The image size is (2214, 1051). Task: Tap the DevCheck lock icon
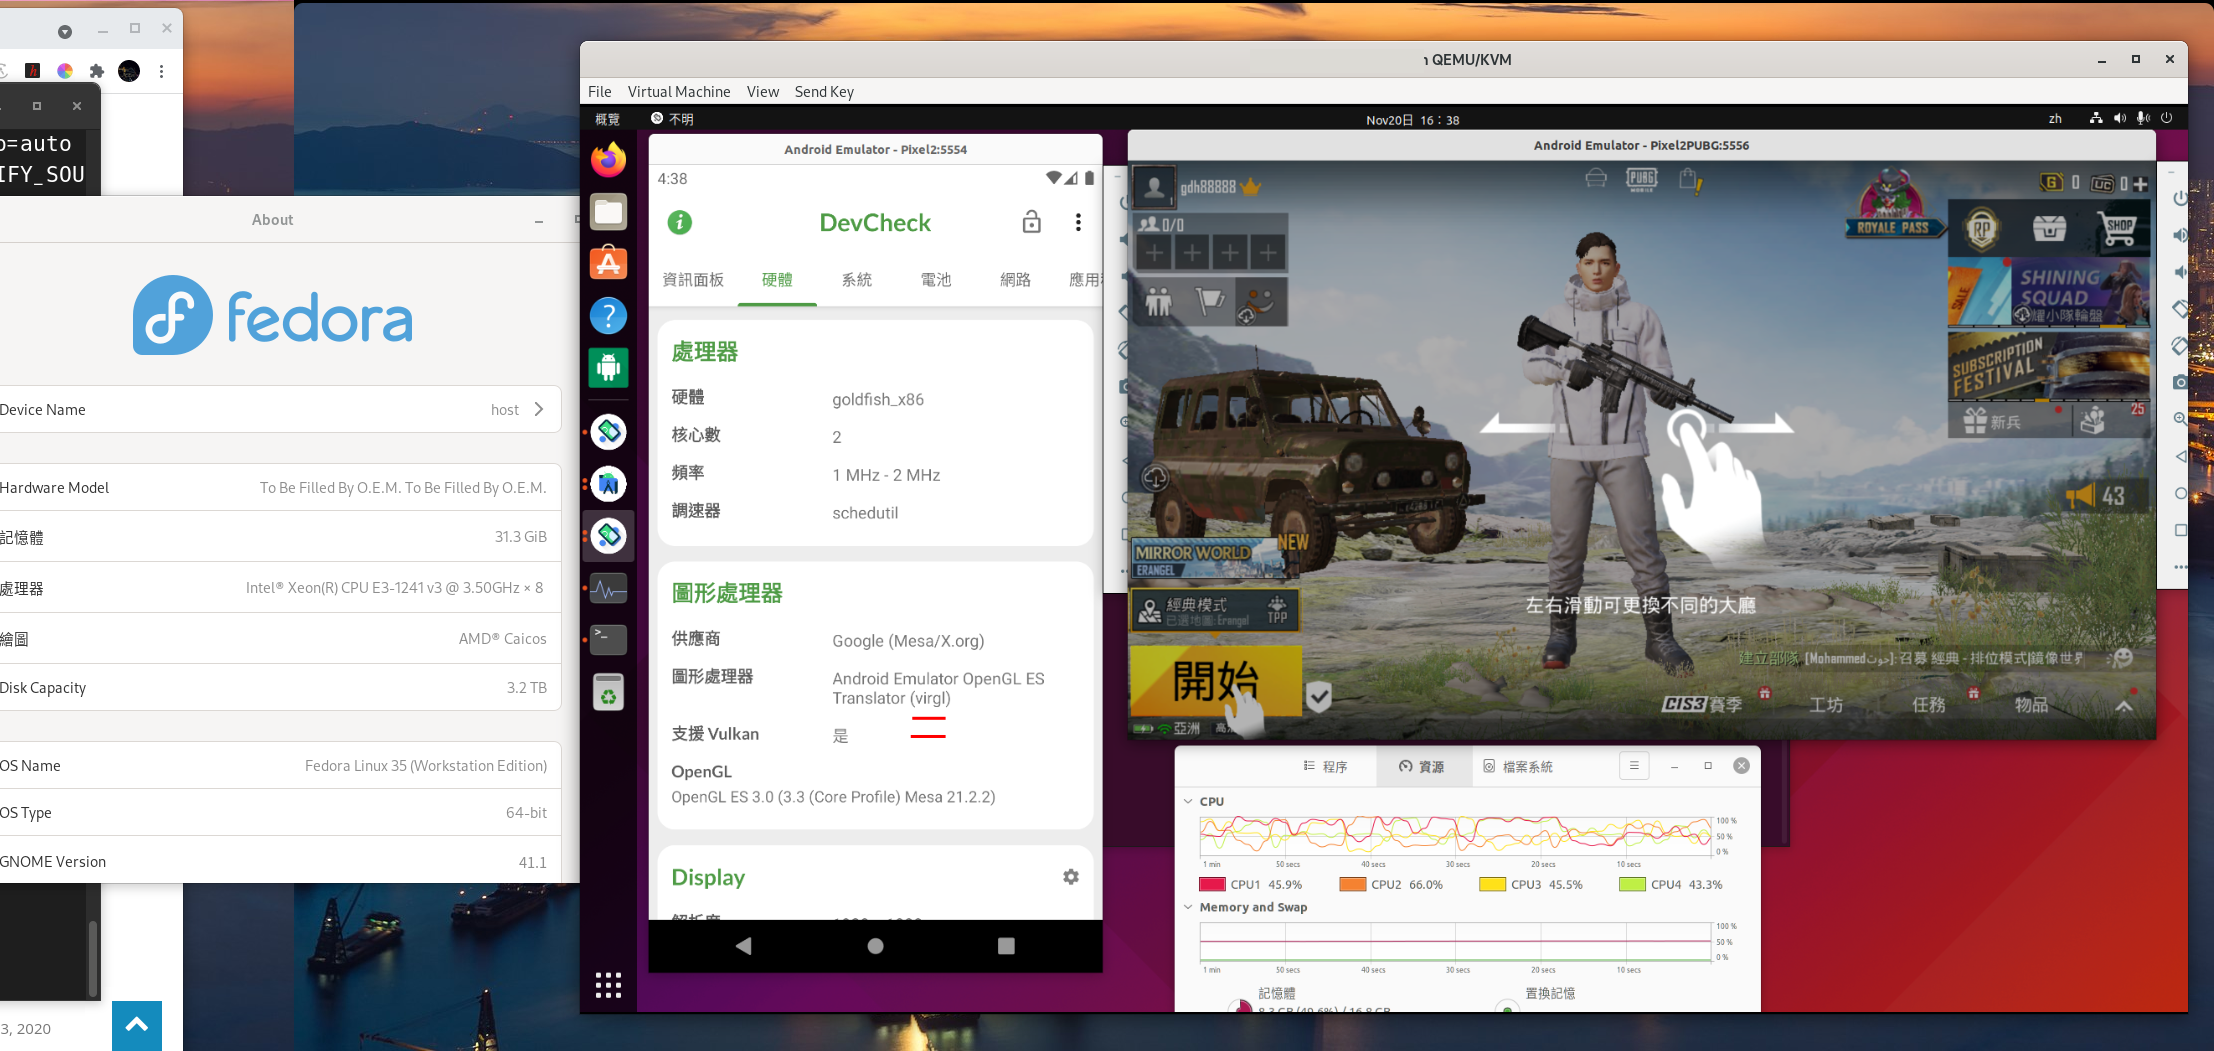pos(1031,222)
